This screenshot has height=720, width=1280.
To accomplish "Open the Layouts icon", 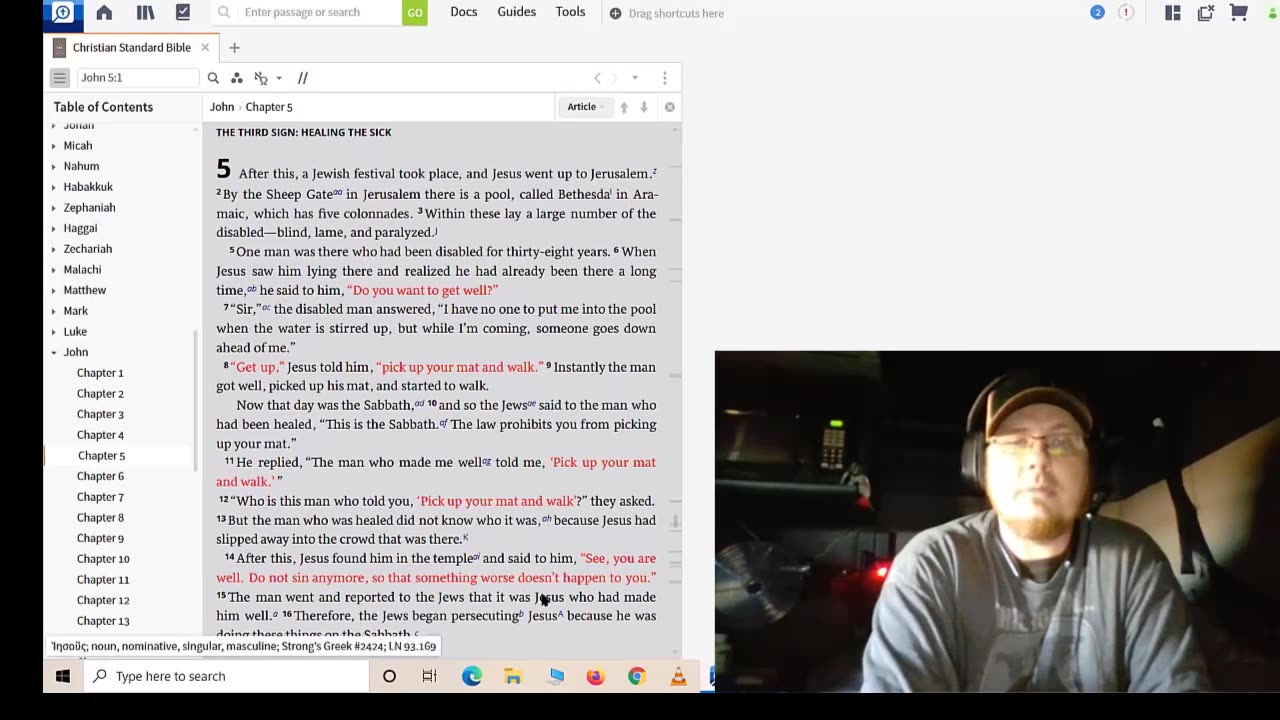I will tap(1173, 13).
